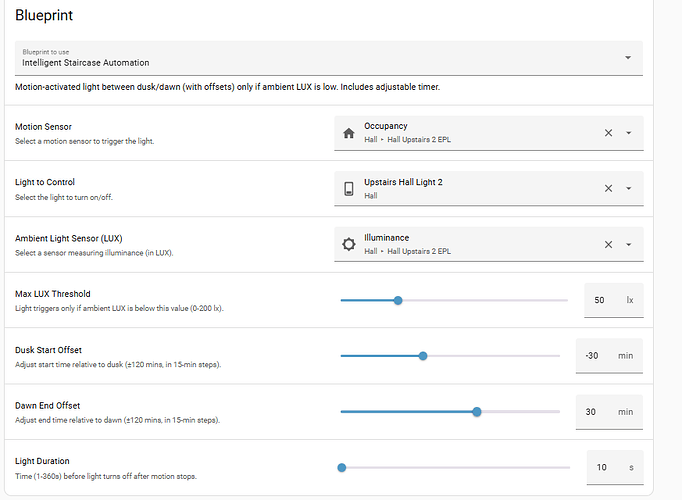
Task: Open the Blueprint to use dropdown
Action: pyautogui.click(x=628, y=58)
